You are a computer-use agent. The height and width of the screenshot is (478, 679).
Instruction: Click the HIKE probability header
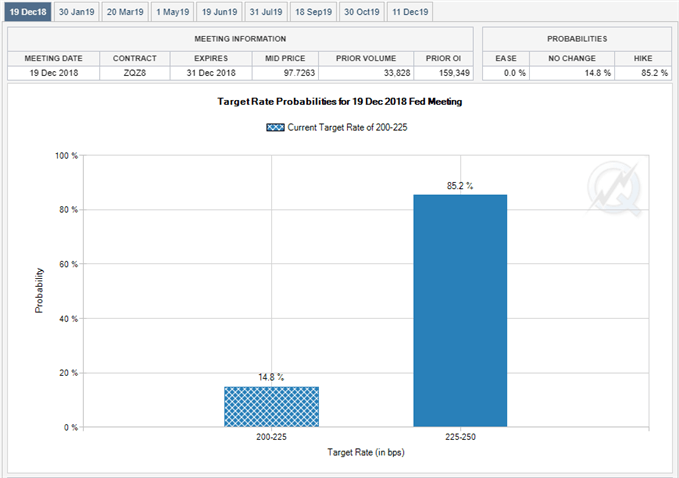click(643, 58)
